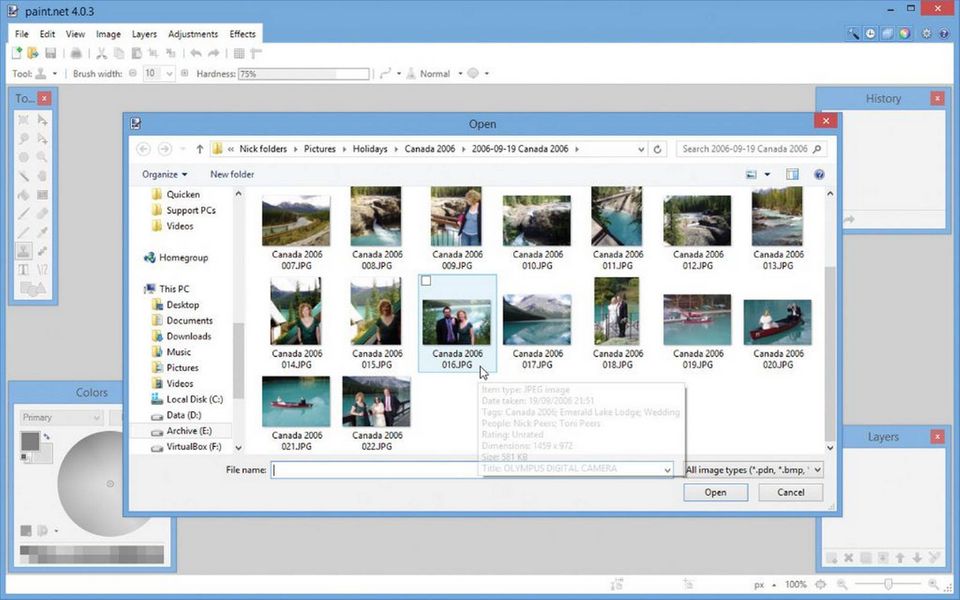
Task: Open the Organize dropdown
Action: click(x=164, y=174)
